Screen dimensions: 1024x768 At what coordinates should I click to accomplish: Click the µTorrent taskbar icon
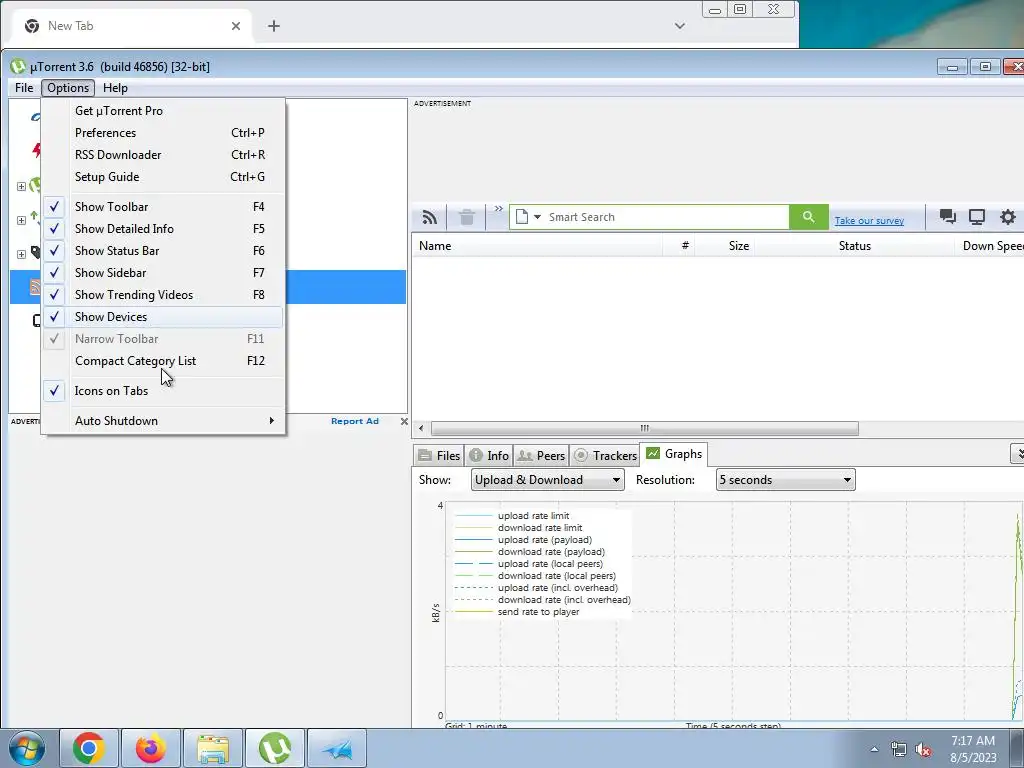coord(275,748)
